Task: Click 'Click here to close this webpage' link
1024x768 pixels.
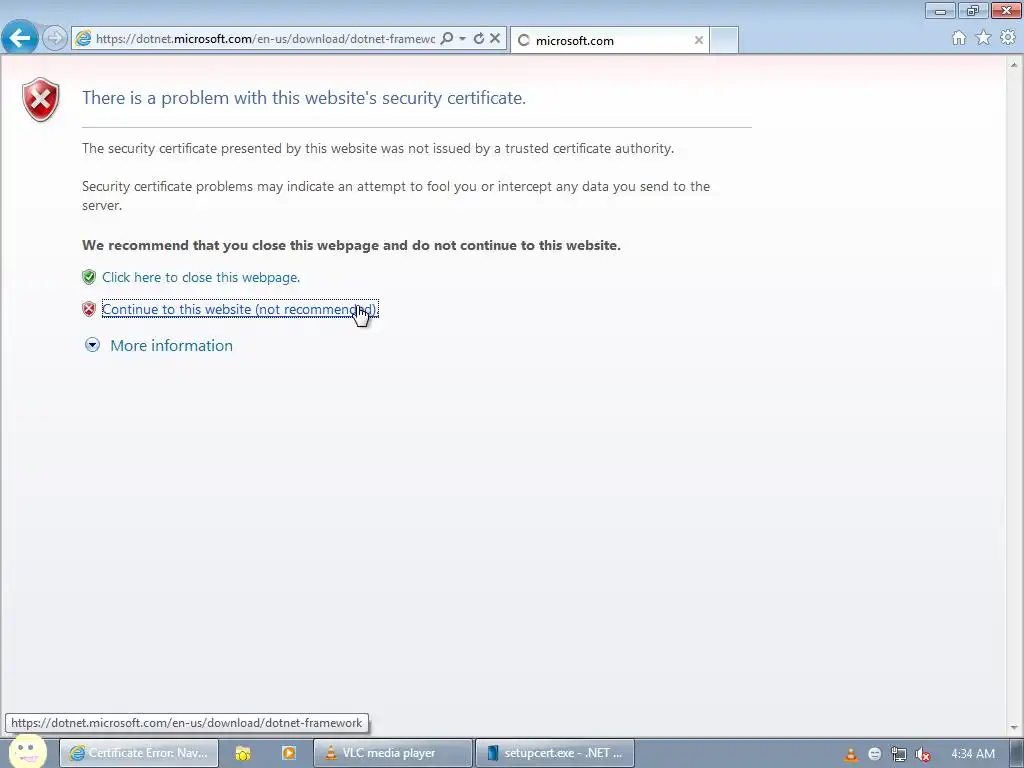Action: (200, 277)
